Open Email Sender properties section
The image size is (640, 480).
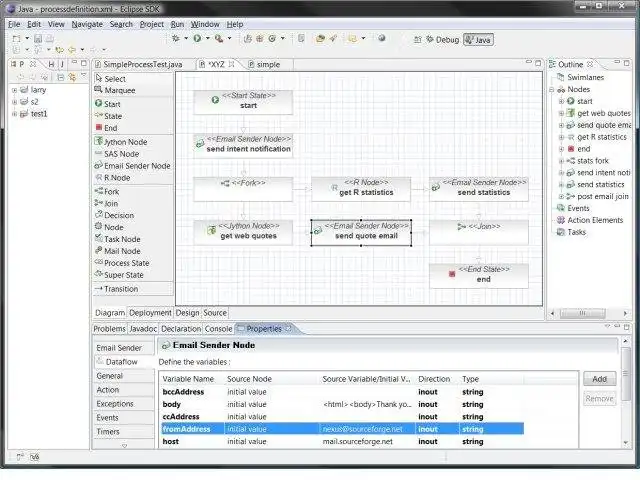point(124,348)
